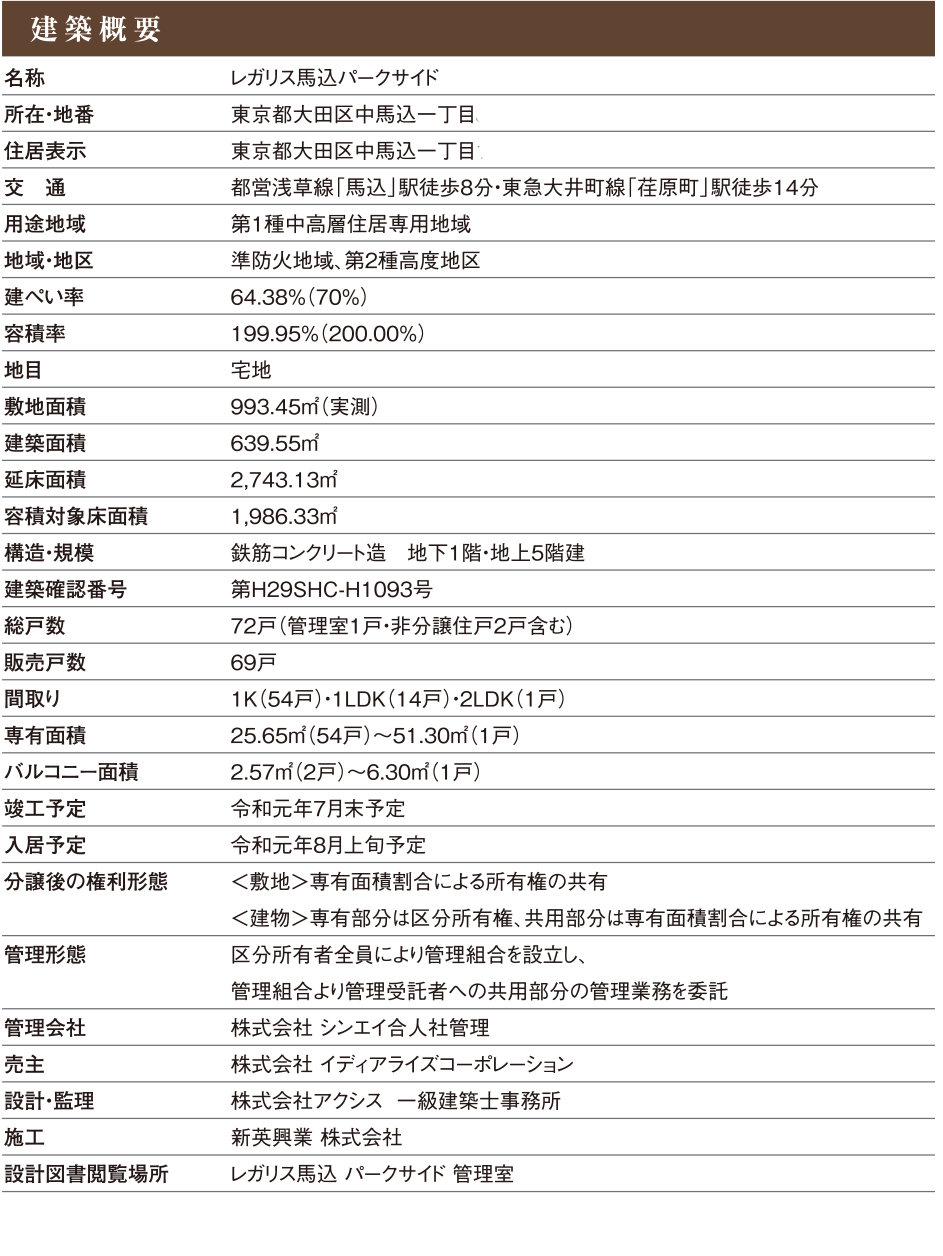
Task: Click the 第1種中高層住居専用地域 value
Action: click(350, 224)
